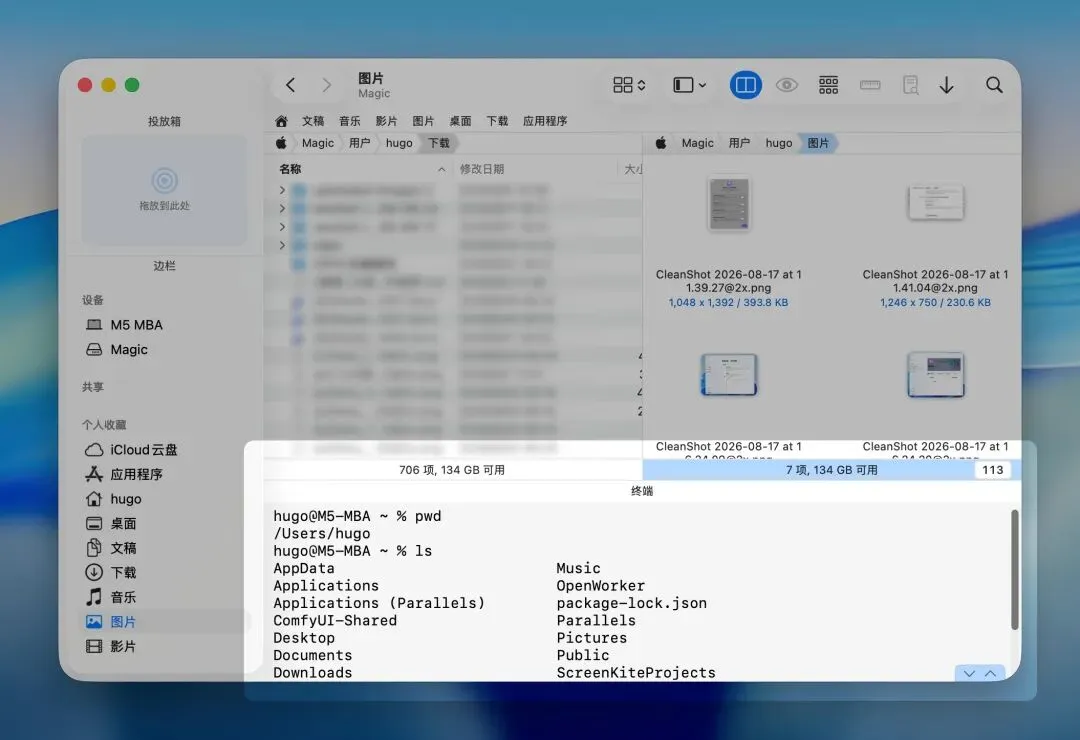1080x740 pixels.
Task: Open the sidebar layout dropdown
Action: (x=689, y=85)
